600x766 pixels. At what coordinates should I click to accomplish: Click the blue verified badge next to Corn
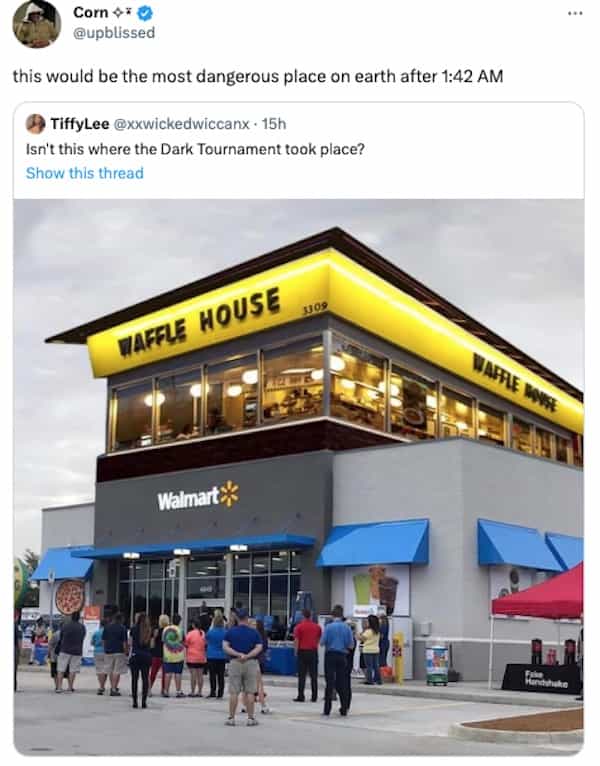[145, 13]
